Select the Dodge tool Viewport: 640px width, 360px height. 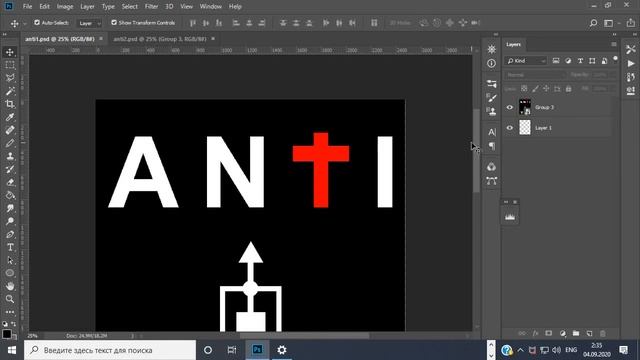click(x=10, y=222)
